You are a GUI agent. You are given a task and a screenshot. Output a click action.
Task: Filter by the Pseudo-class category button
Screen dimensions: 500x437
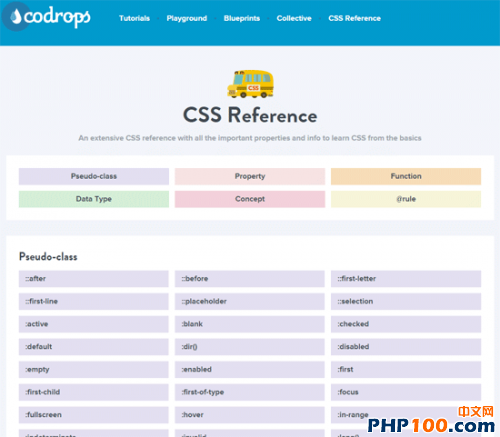[94, 176]
